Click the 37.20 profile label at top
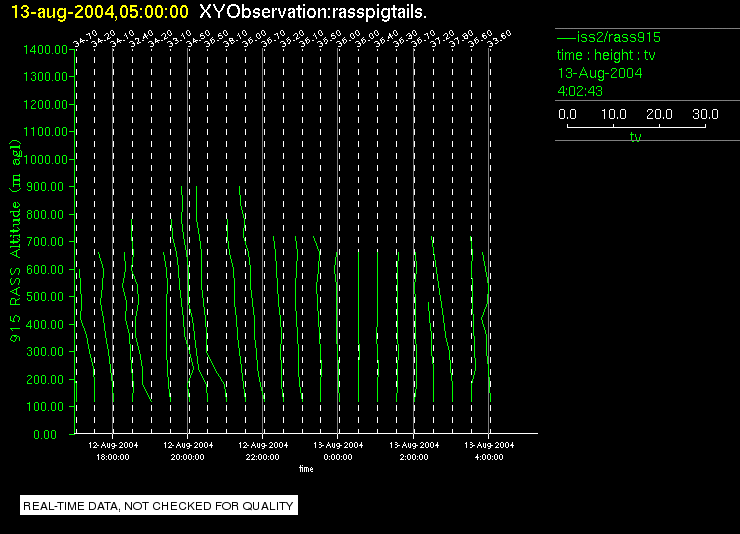The height and width of the screenshot is (534, 740). (x=443, y=39)
